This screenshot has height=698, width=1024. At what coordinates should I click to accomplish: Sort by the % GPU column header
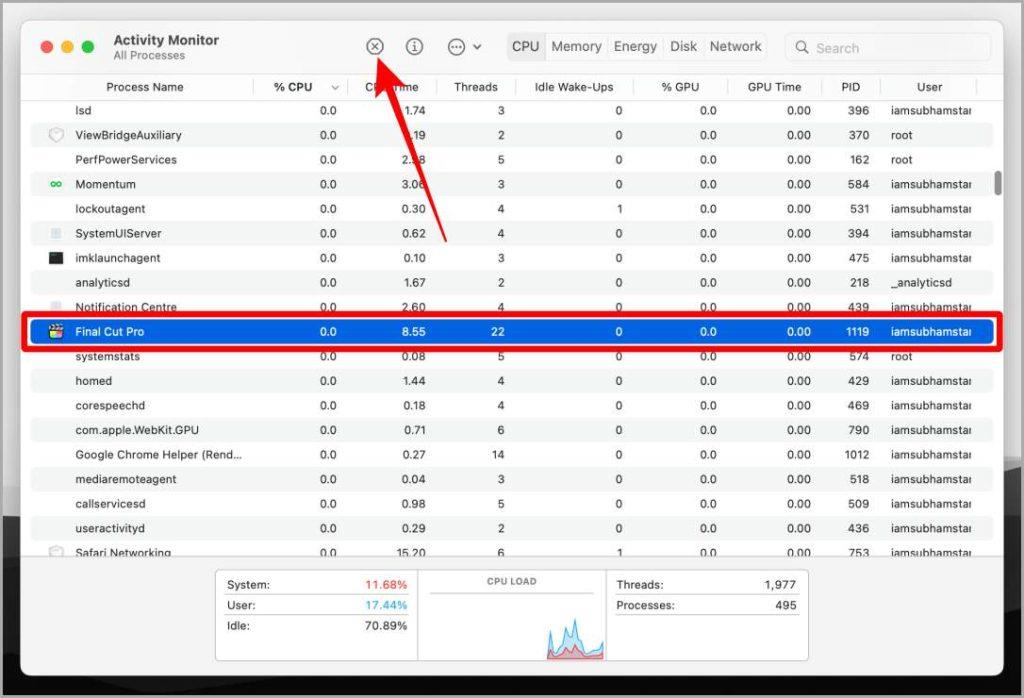(x=680, y=87)
